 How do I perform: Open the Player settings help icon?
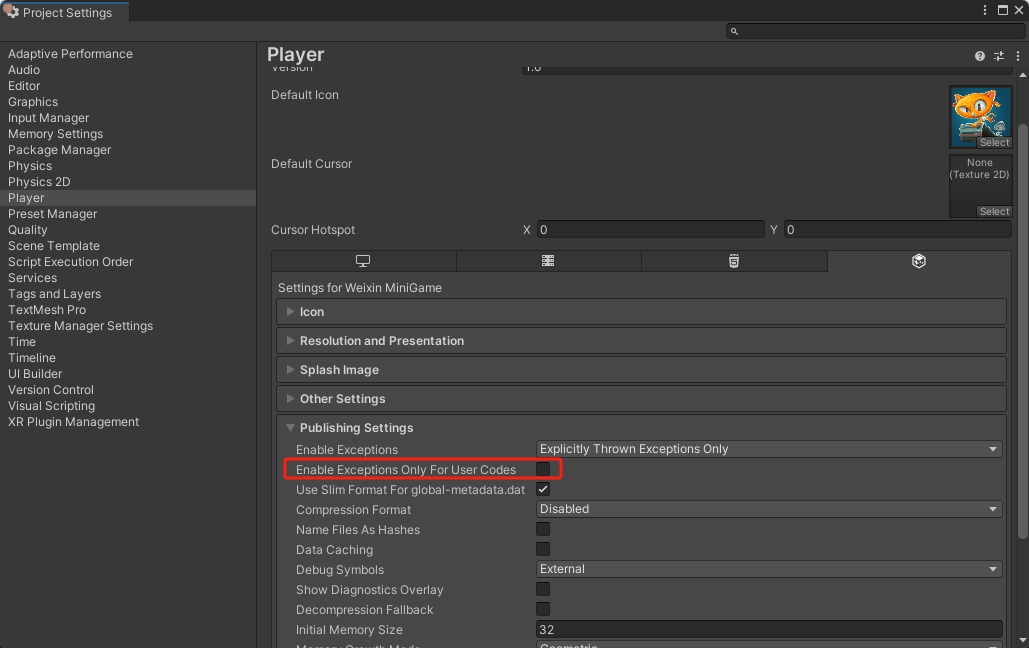coord(980,57)
